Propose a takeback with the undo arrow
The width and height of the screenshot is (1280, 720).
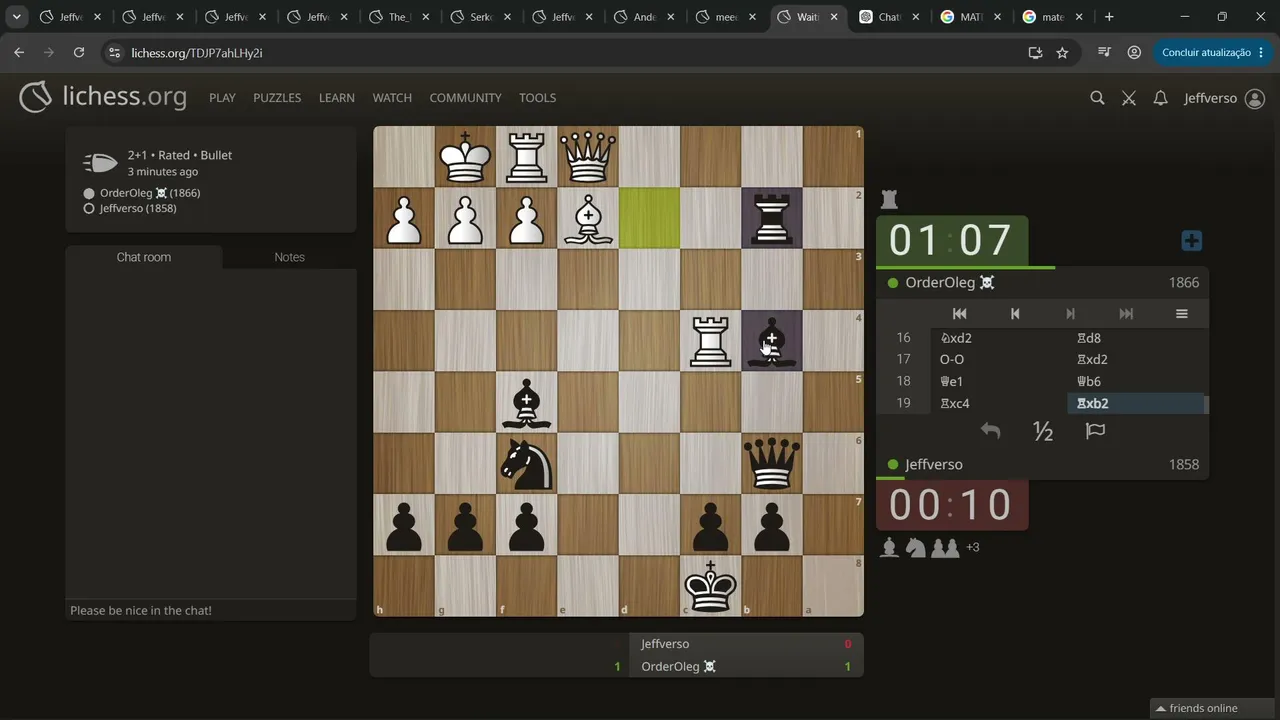click(990, 431)
